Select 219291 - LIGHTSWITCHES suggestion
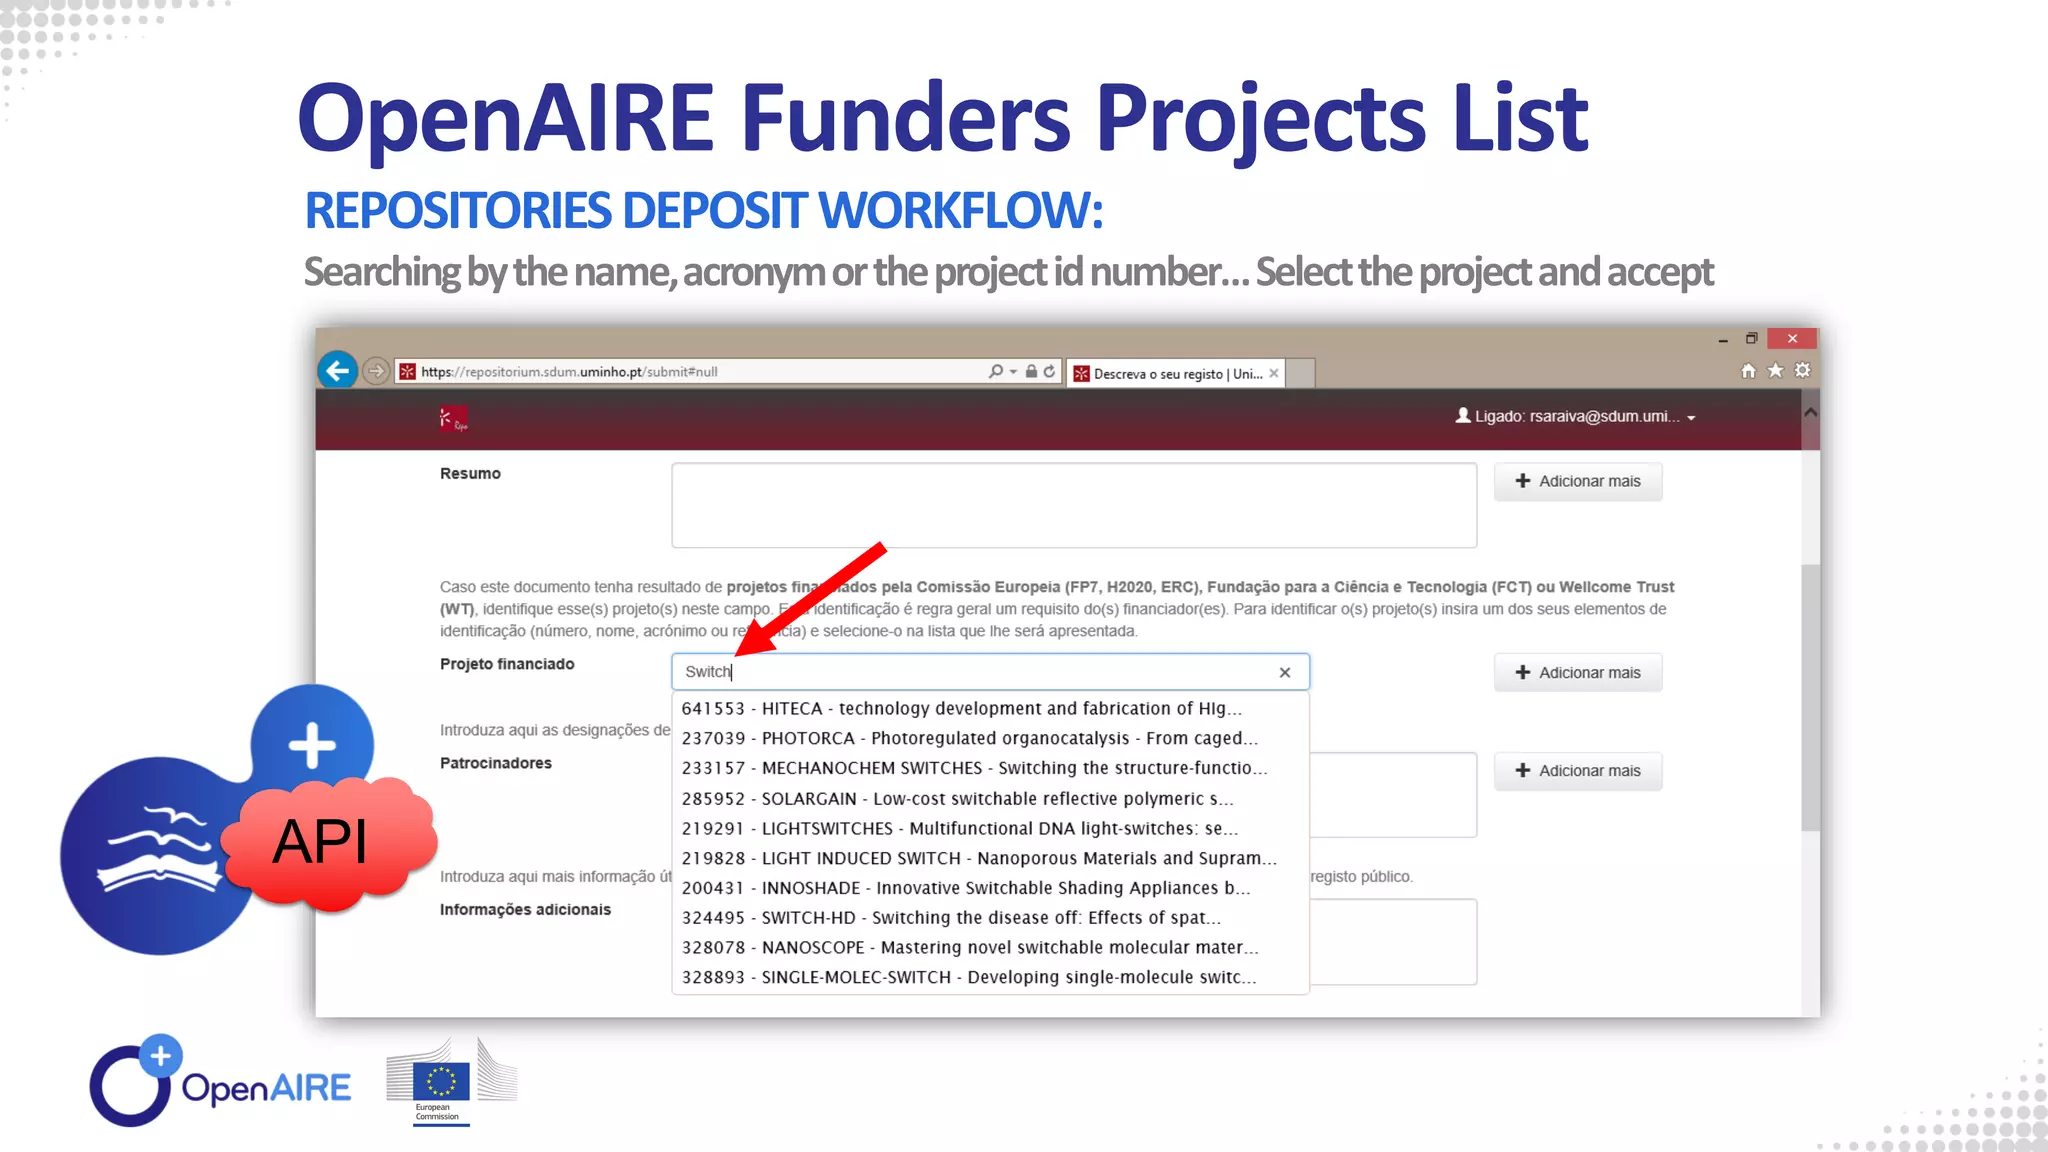 990,828
